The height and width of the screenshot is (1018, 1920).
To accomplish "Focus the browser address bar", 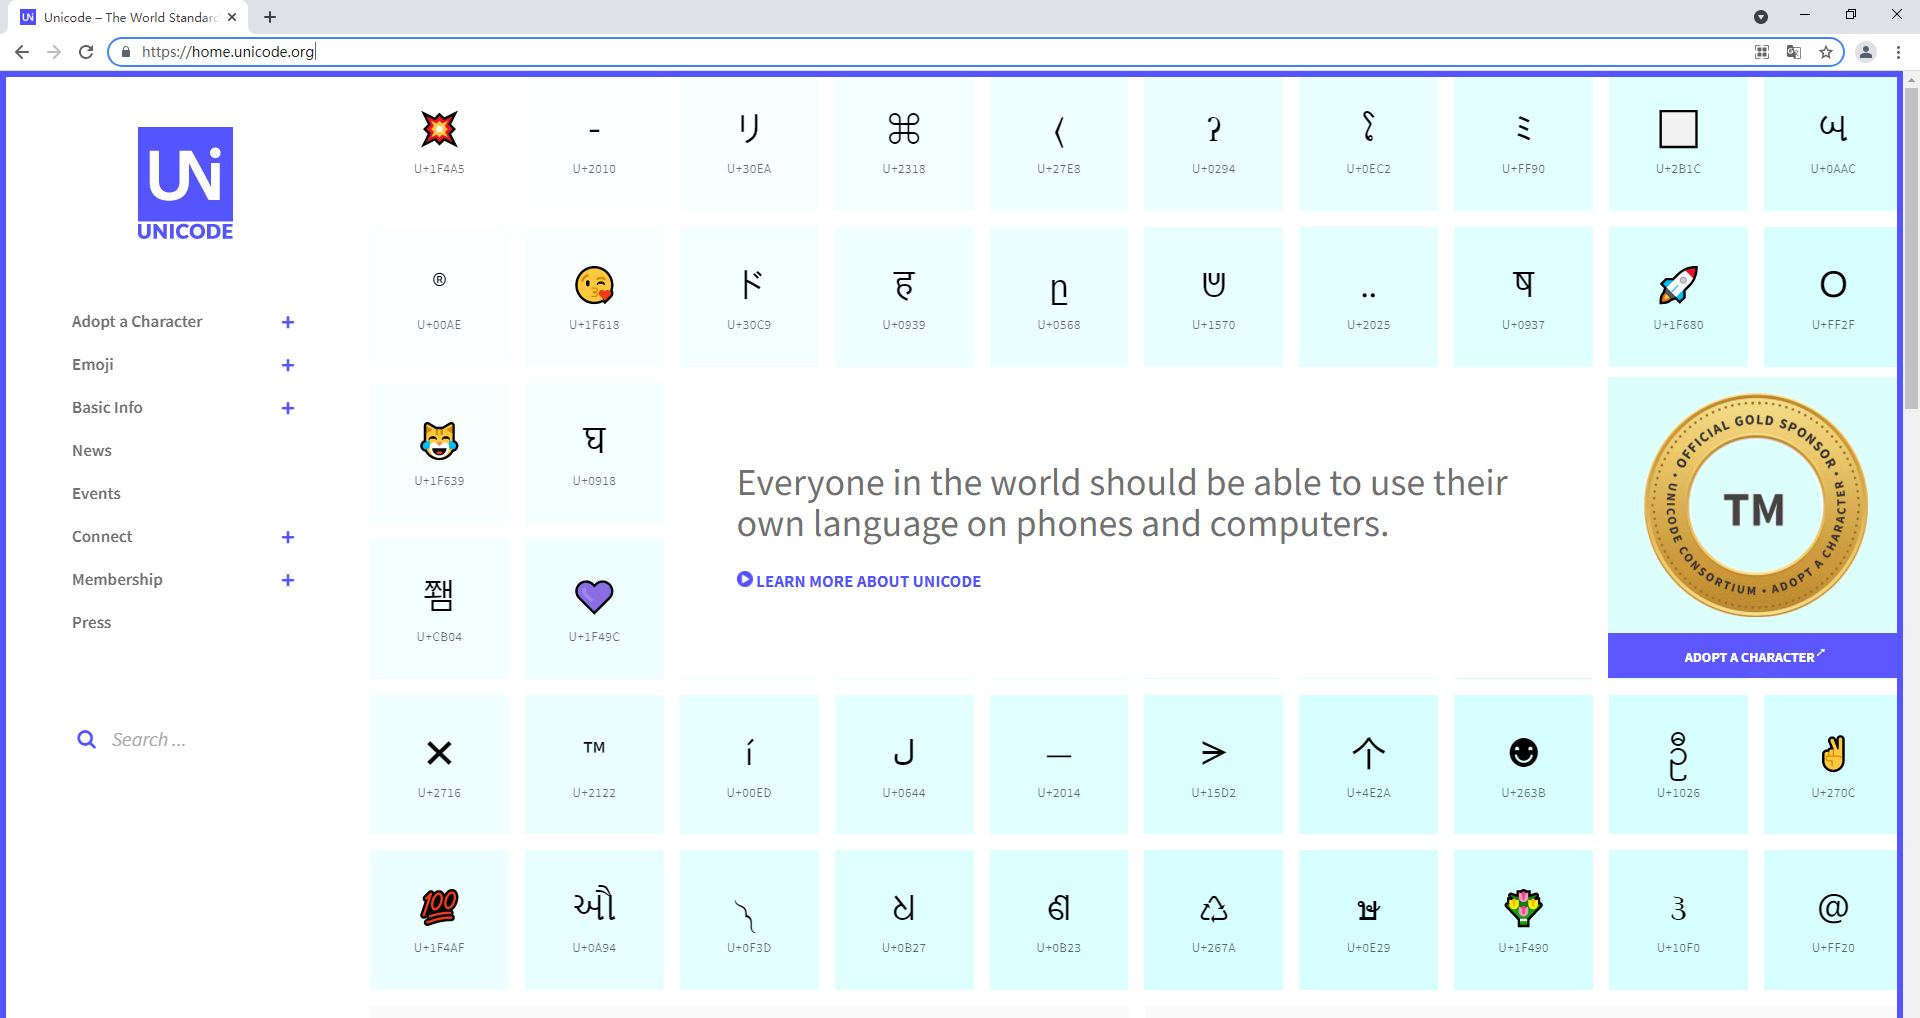I will (930, 52).
